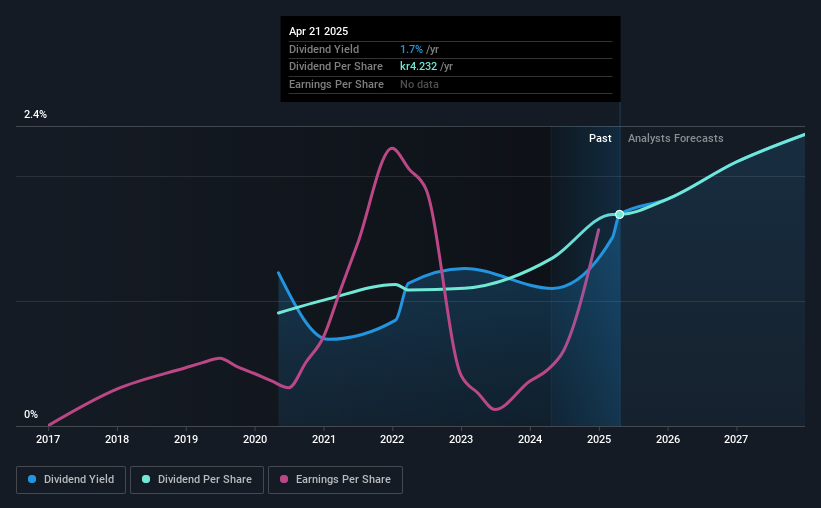
Task: Click Dividend Per Share row label in tooltip
Action: click(x=336, y=67)
